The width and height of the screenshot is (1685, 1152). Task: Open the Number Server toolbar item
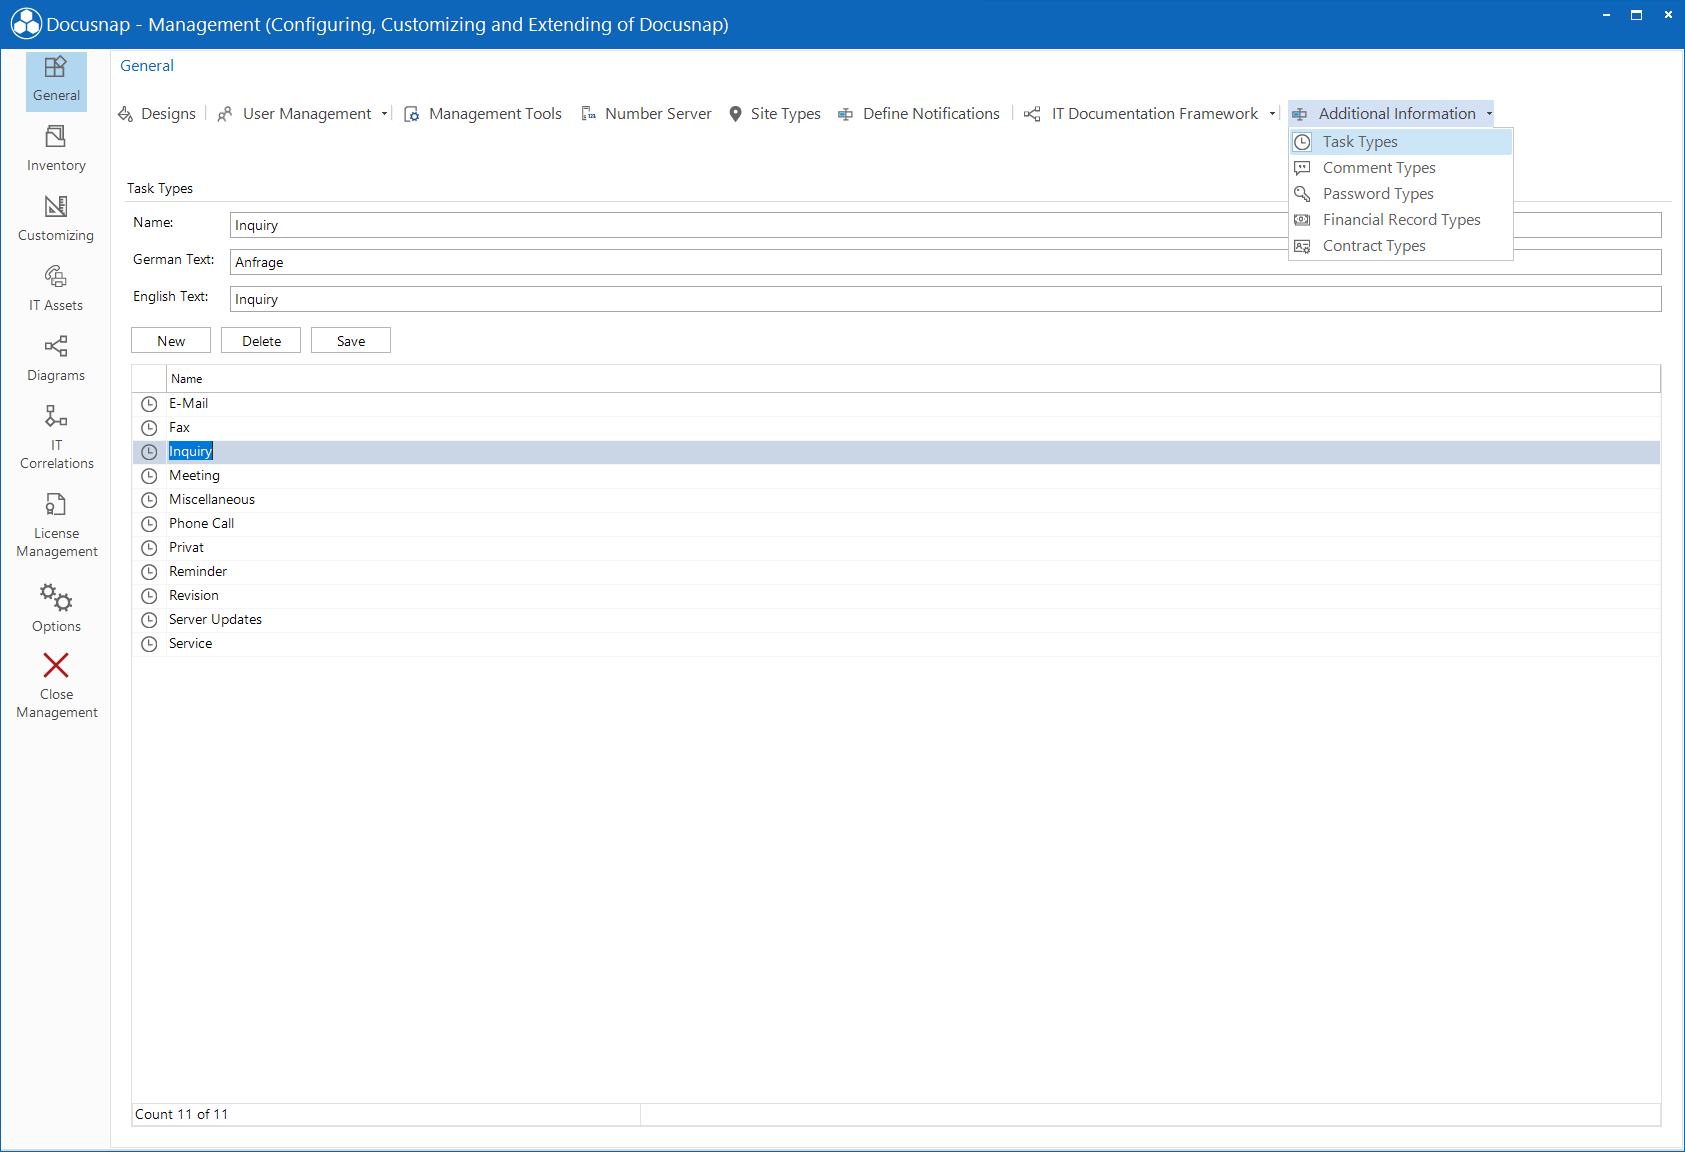coord(646,114)
